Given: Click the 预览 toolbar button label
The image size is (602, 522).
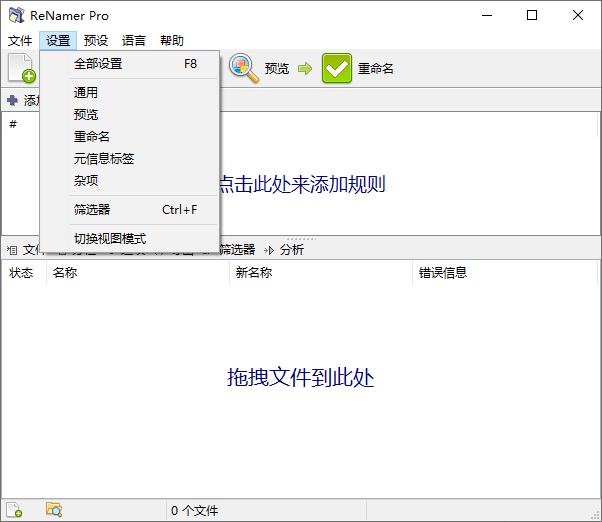Looking at the screenshot, I should pyautogui.click(x=277, y=69).
